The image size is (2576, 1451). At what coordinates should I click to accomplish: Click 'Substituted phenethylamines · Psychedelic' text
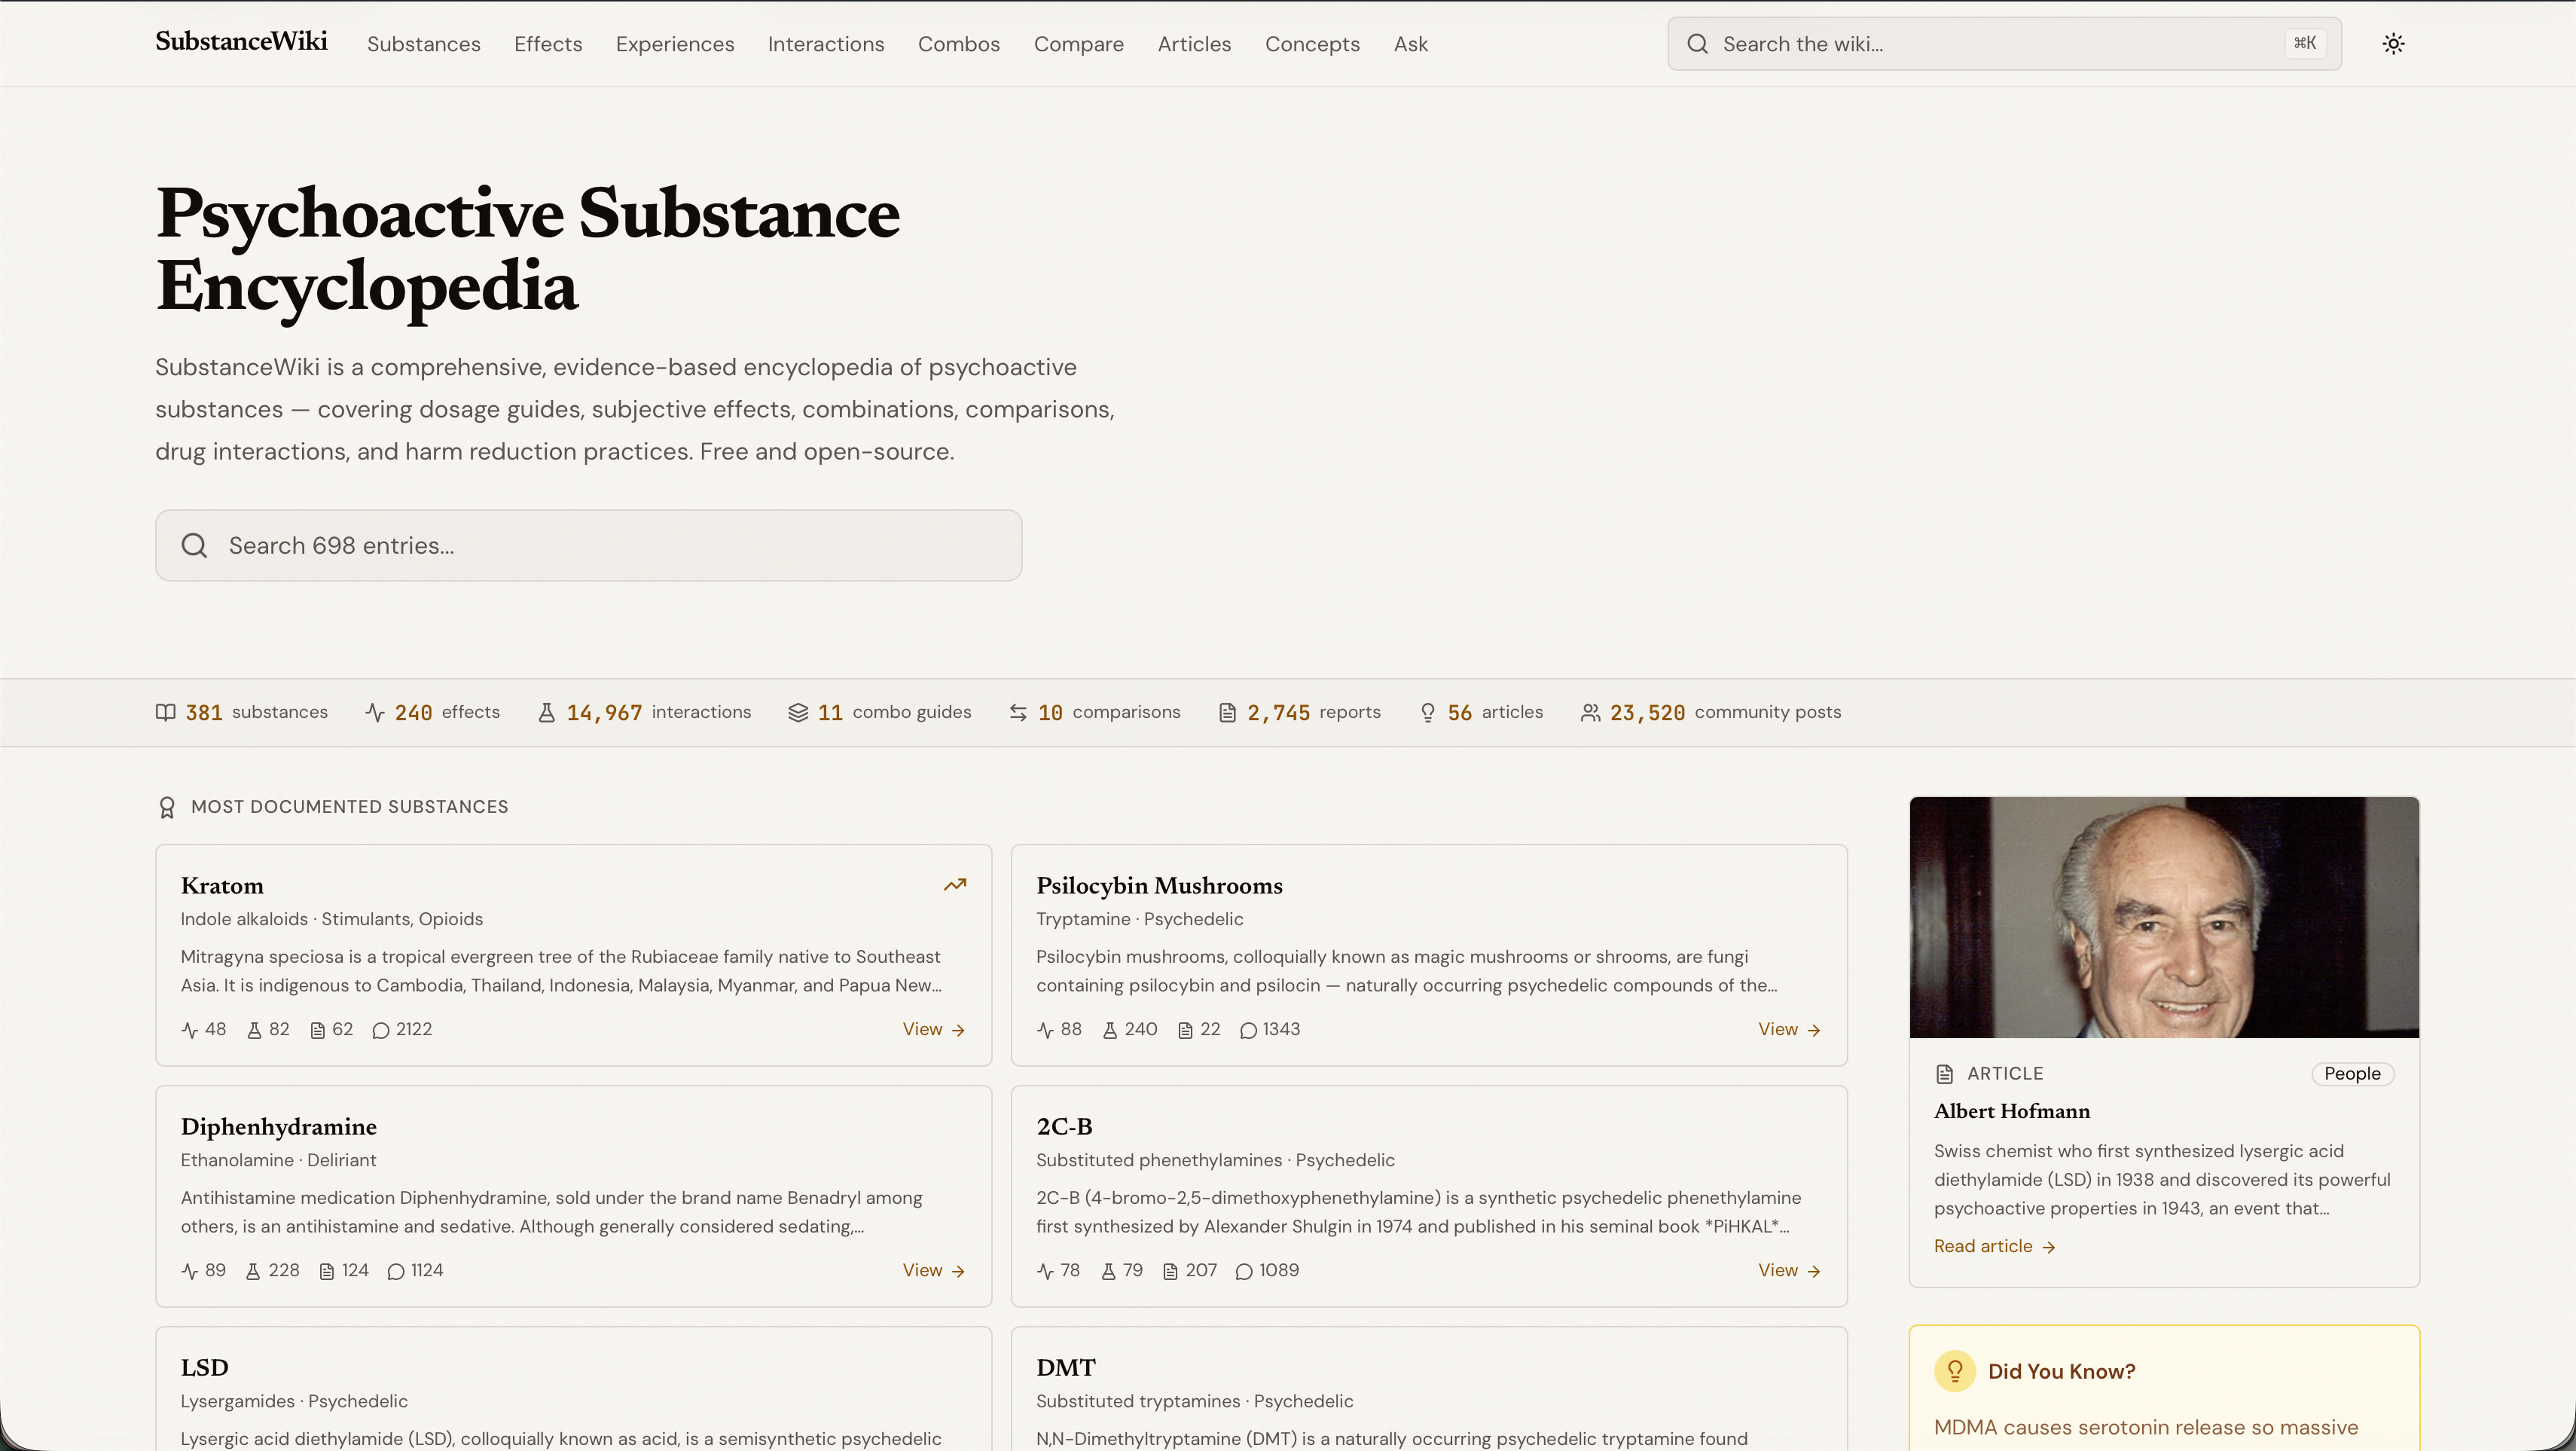pyautogui.click(x=1215, y=1160)
